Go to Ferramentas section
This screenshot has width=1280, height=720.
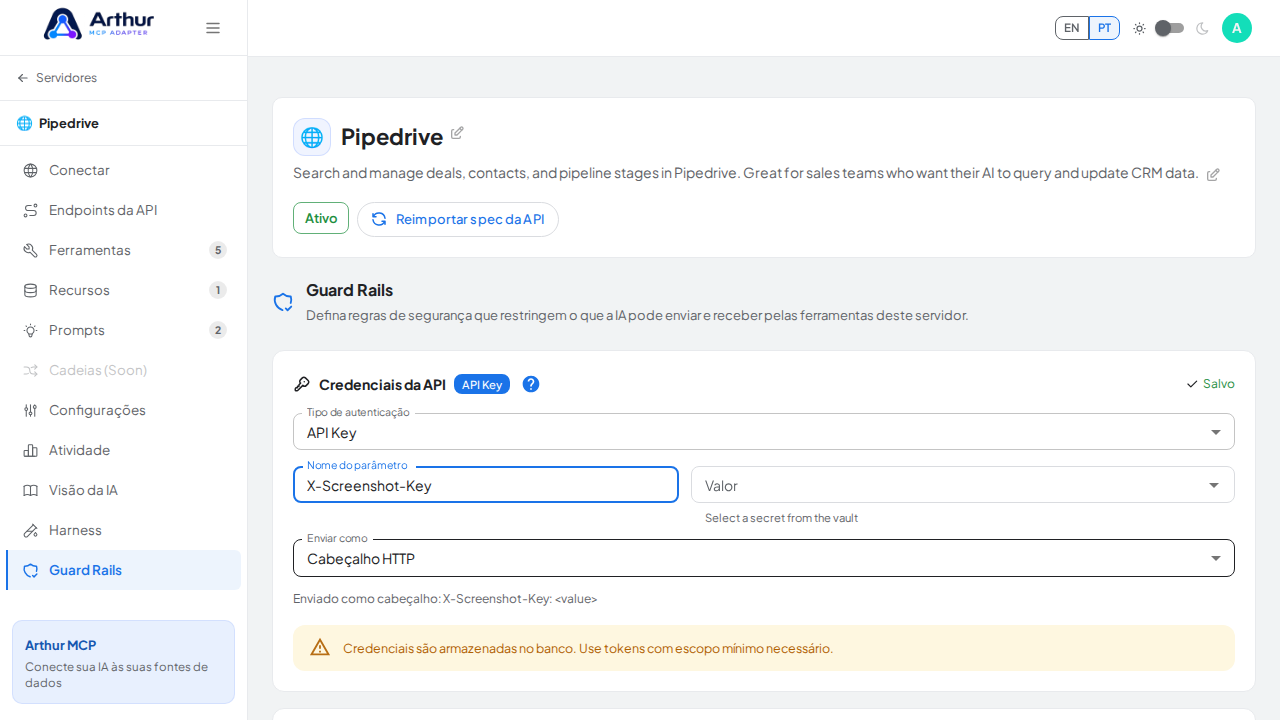pos(123,250)
